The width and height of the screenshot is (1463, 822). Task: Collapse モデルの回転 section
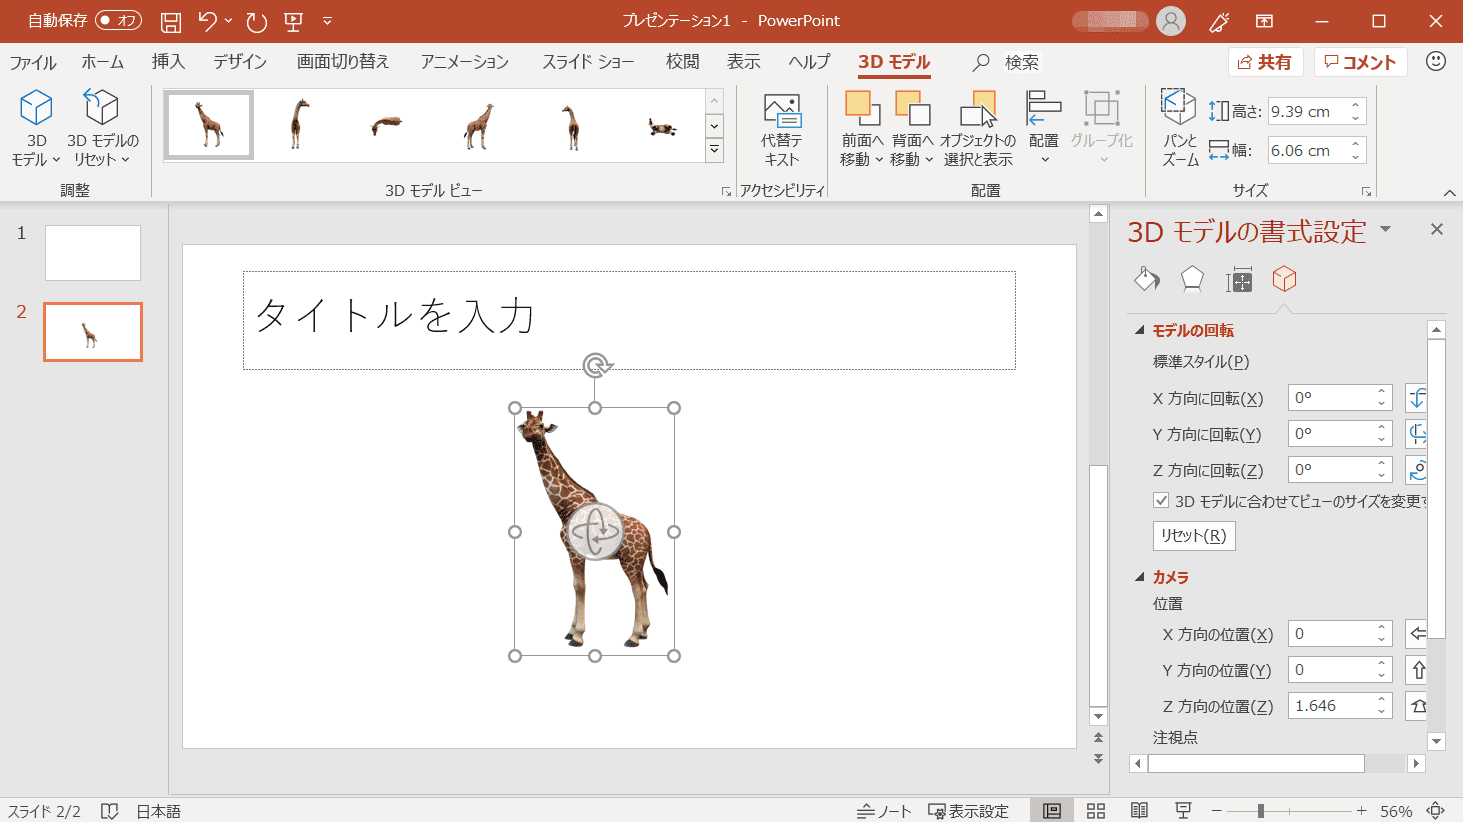pyautogui.click(x=1139, y=330)
